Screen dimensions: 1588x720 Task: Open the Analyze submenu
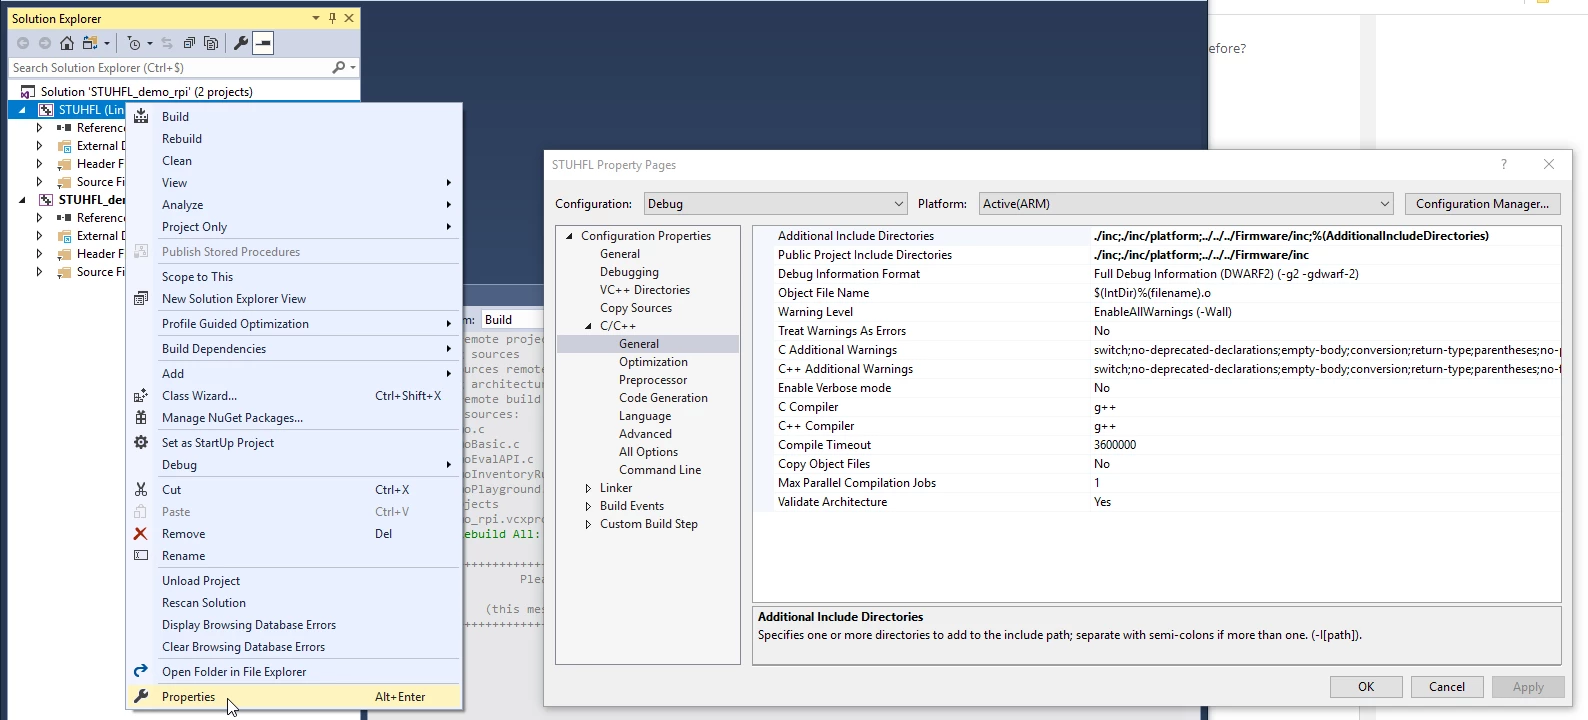pos(294,205)
